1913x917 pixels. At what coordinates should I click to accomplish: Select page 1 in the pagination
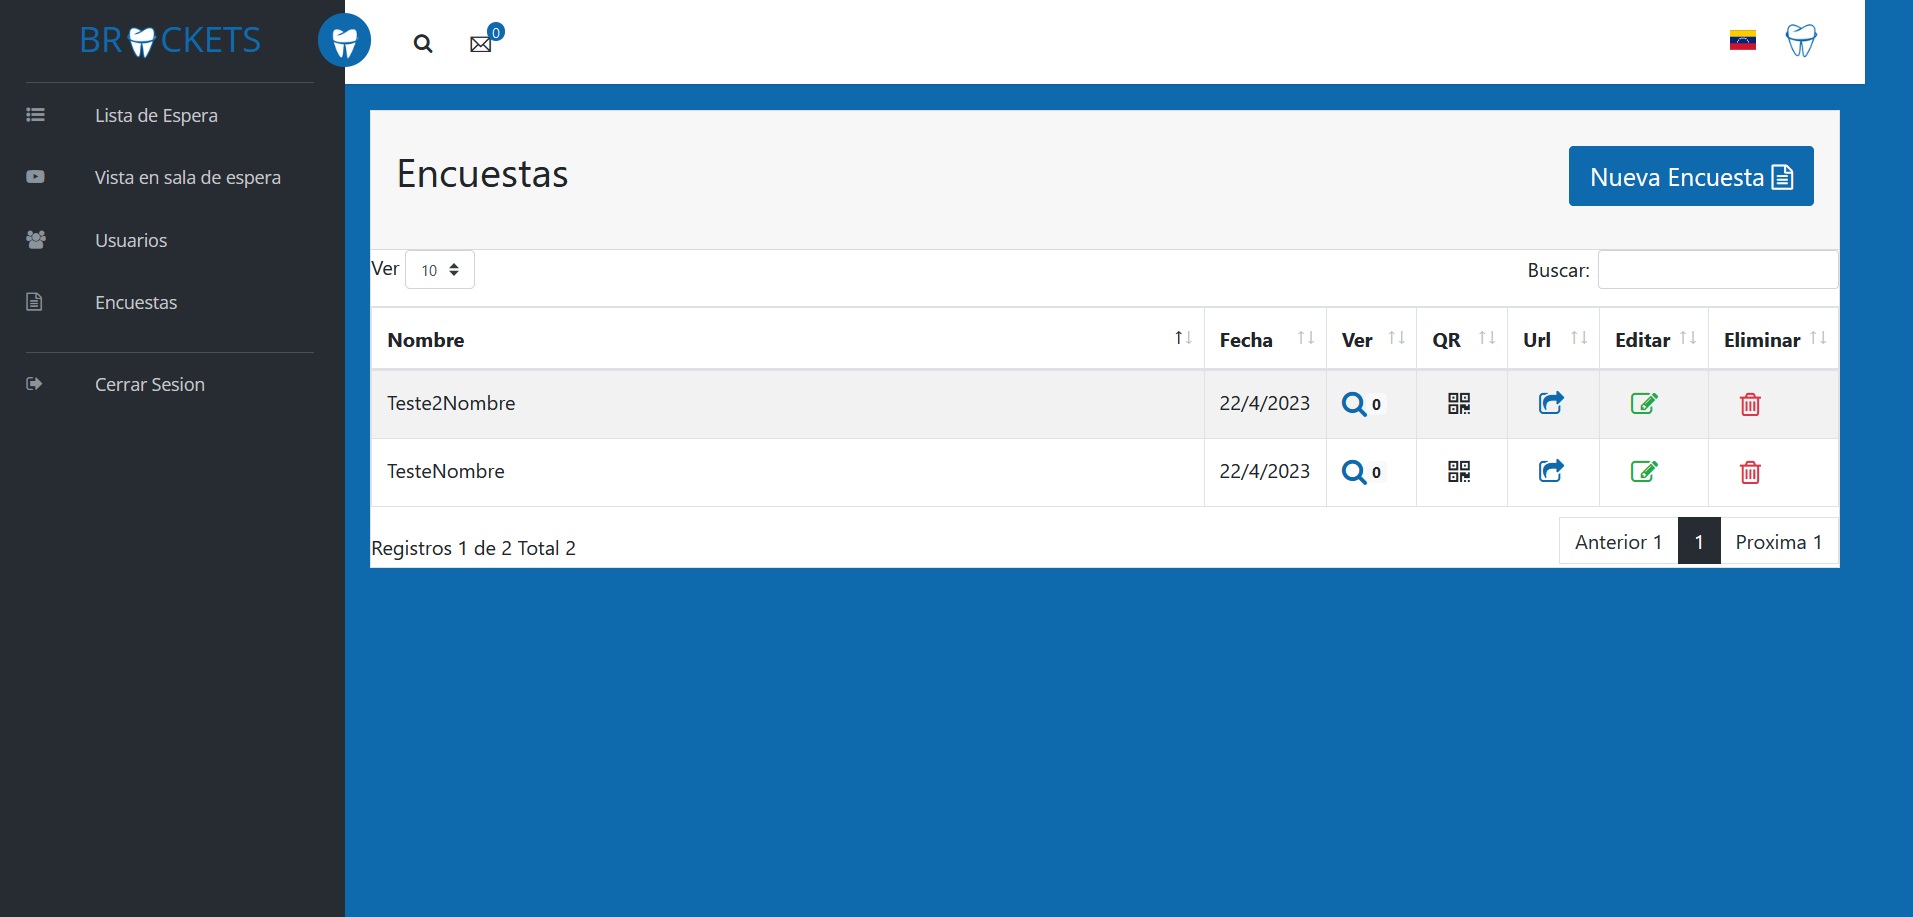(1699, 541)
